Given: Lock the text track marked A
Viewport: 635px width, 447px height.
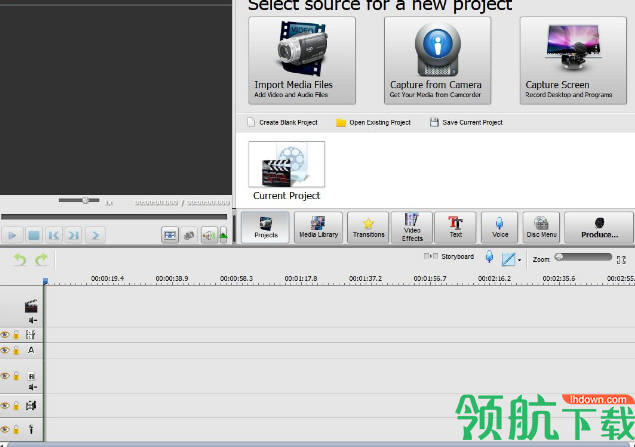Looking at the screenshot, I should point(16,350).
